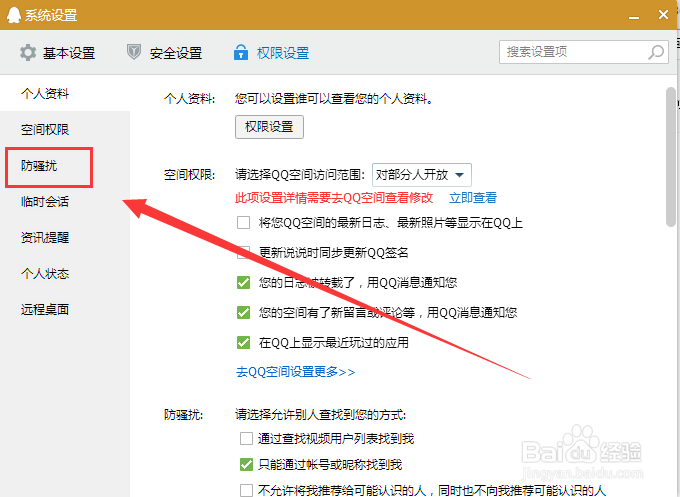The height and width of the screenshot is (497, 680).
Task: Click the gear icon for 基本设置
Action: click(28, 52)
